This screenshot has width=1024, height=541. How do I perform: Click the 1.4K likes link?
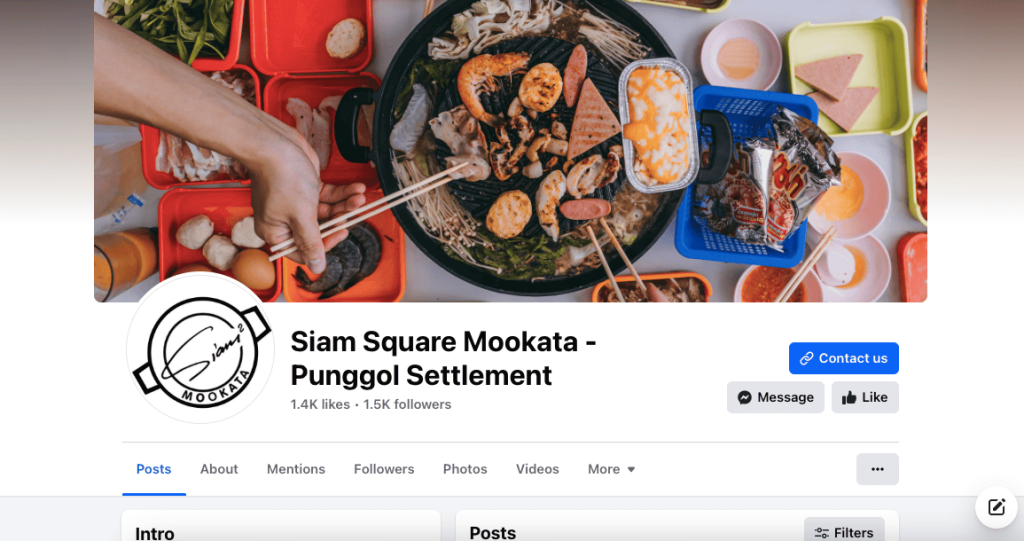tap(320, 404)
